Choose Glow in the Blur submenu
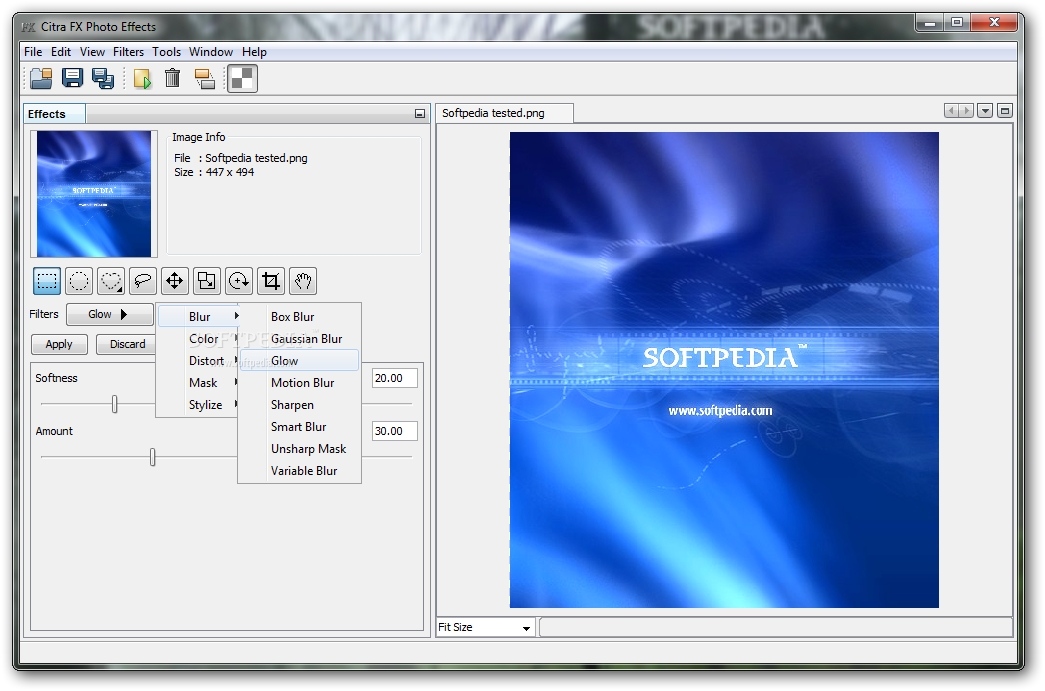This screenshot has height=691, width=1045. 299,360
